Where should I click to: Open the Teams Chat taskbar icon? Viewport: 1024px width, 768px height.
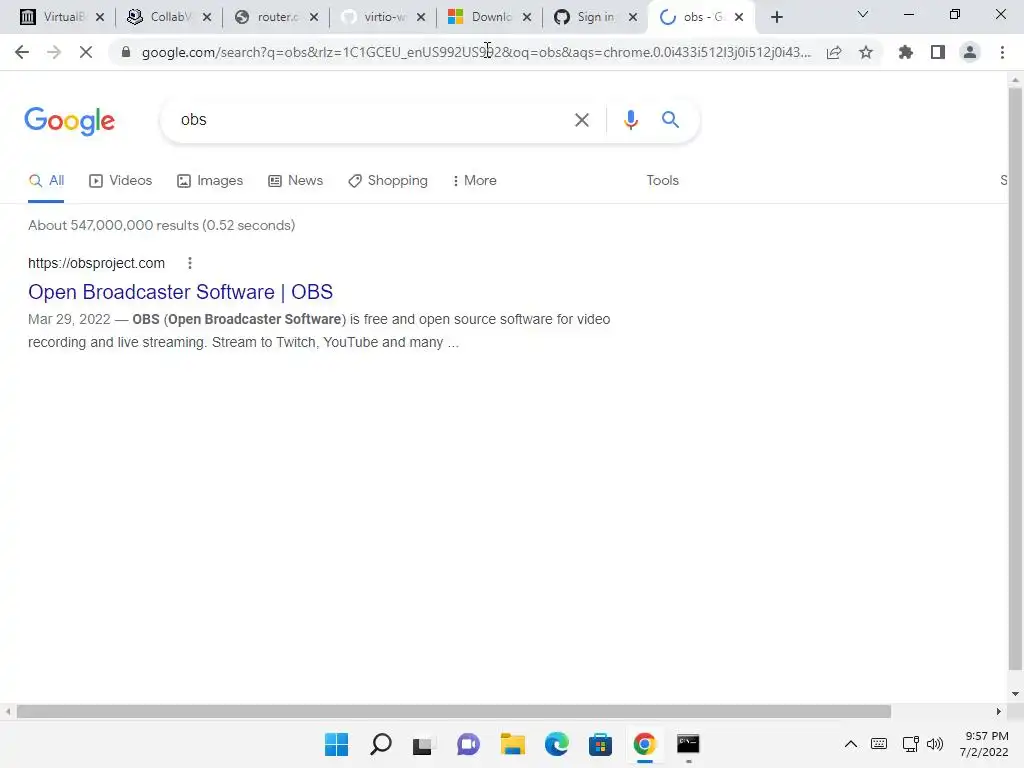coord(468,744)
